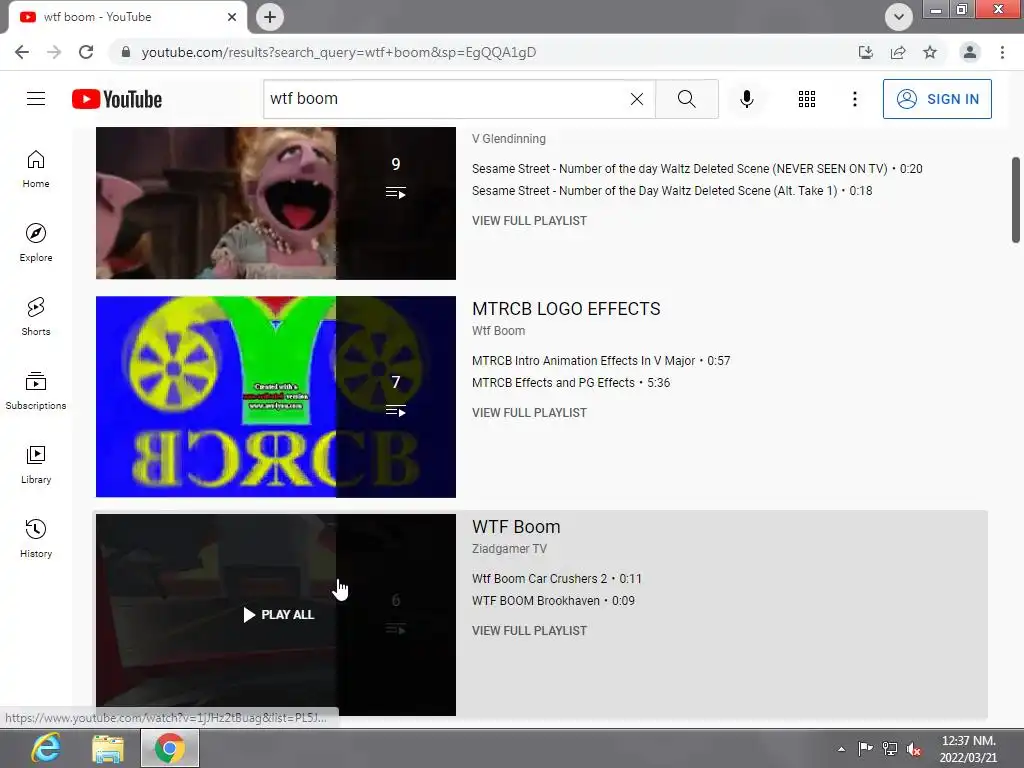Screen dimensions: 1024x768
Task: Click the browser forward arrow
Action: [54, 52]
